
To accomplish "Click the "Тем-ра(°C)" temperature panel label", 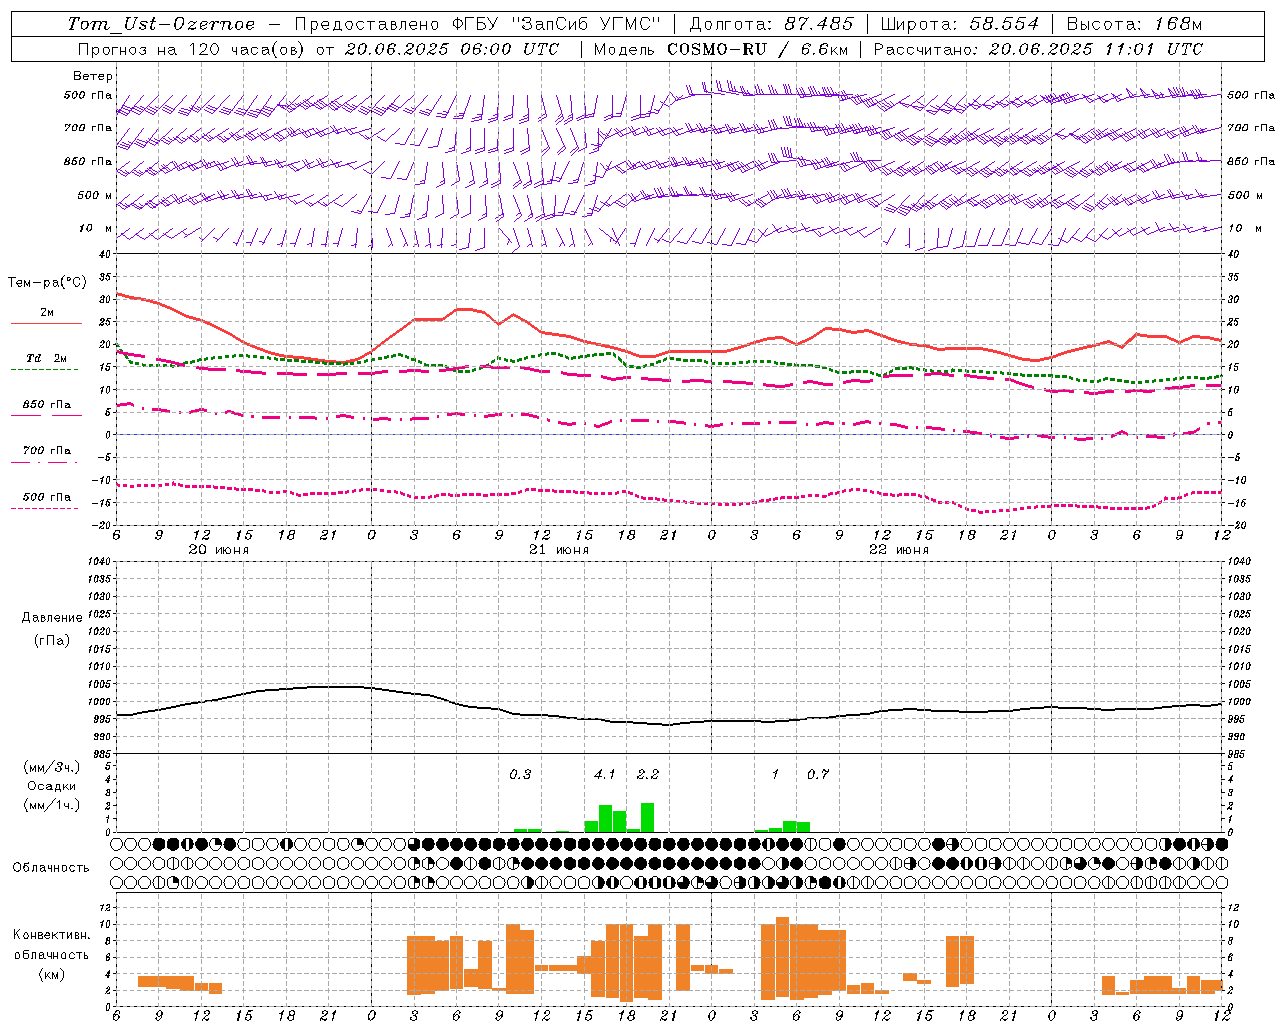I will [47, 283].
